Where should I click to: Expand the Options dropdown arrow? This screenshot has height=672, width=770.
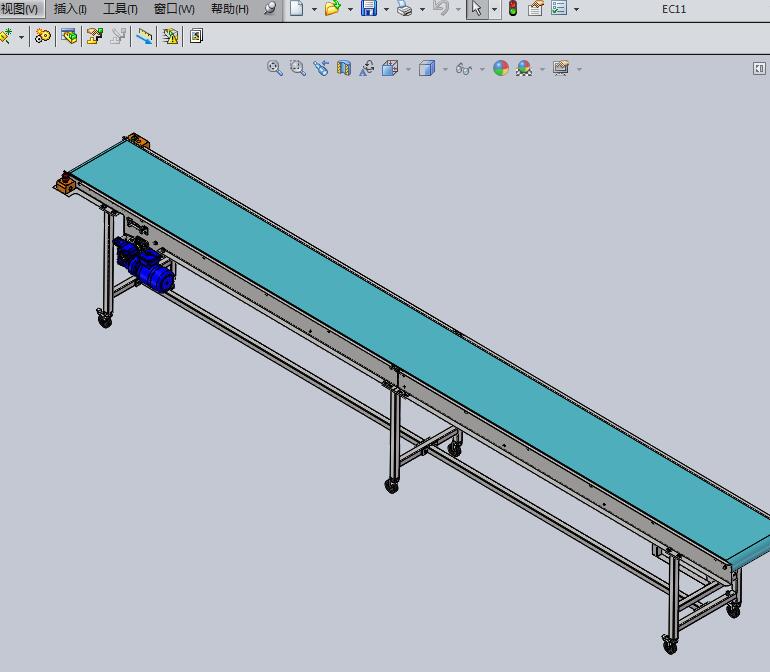(x=577, y=9)
